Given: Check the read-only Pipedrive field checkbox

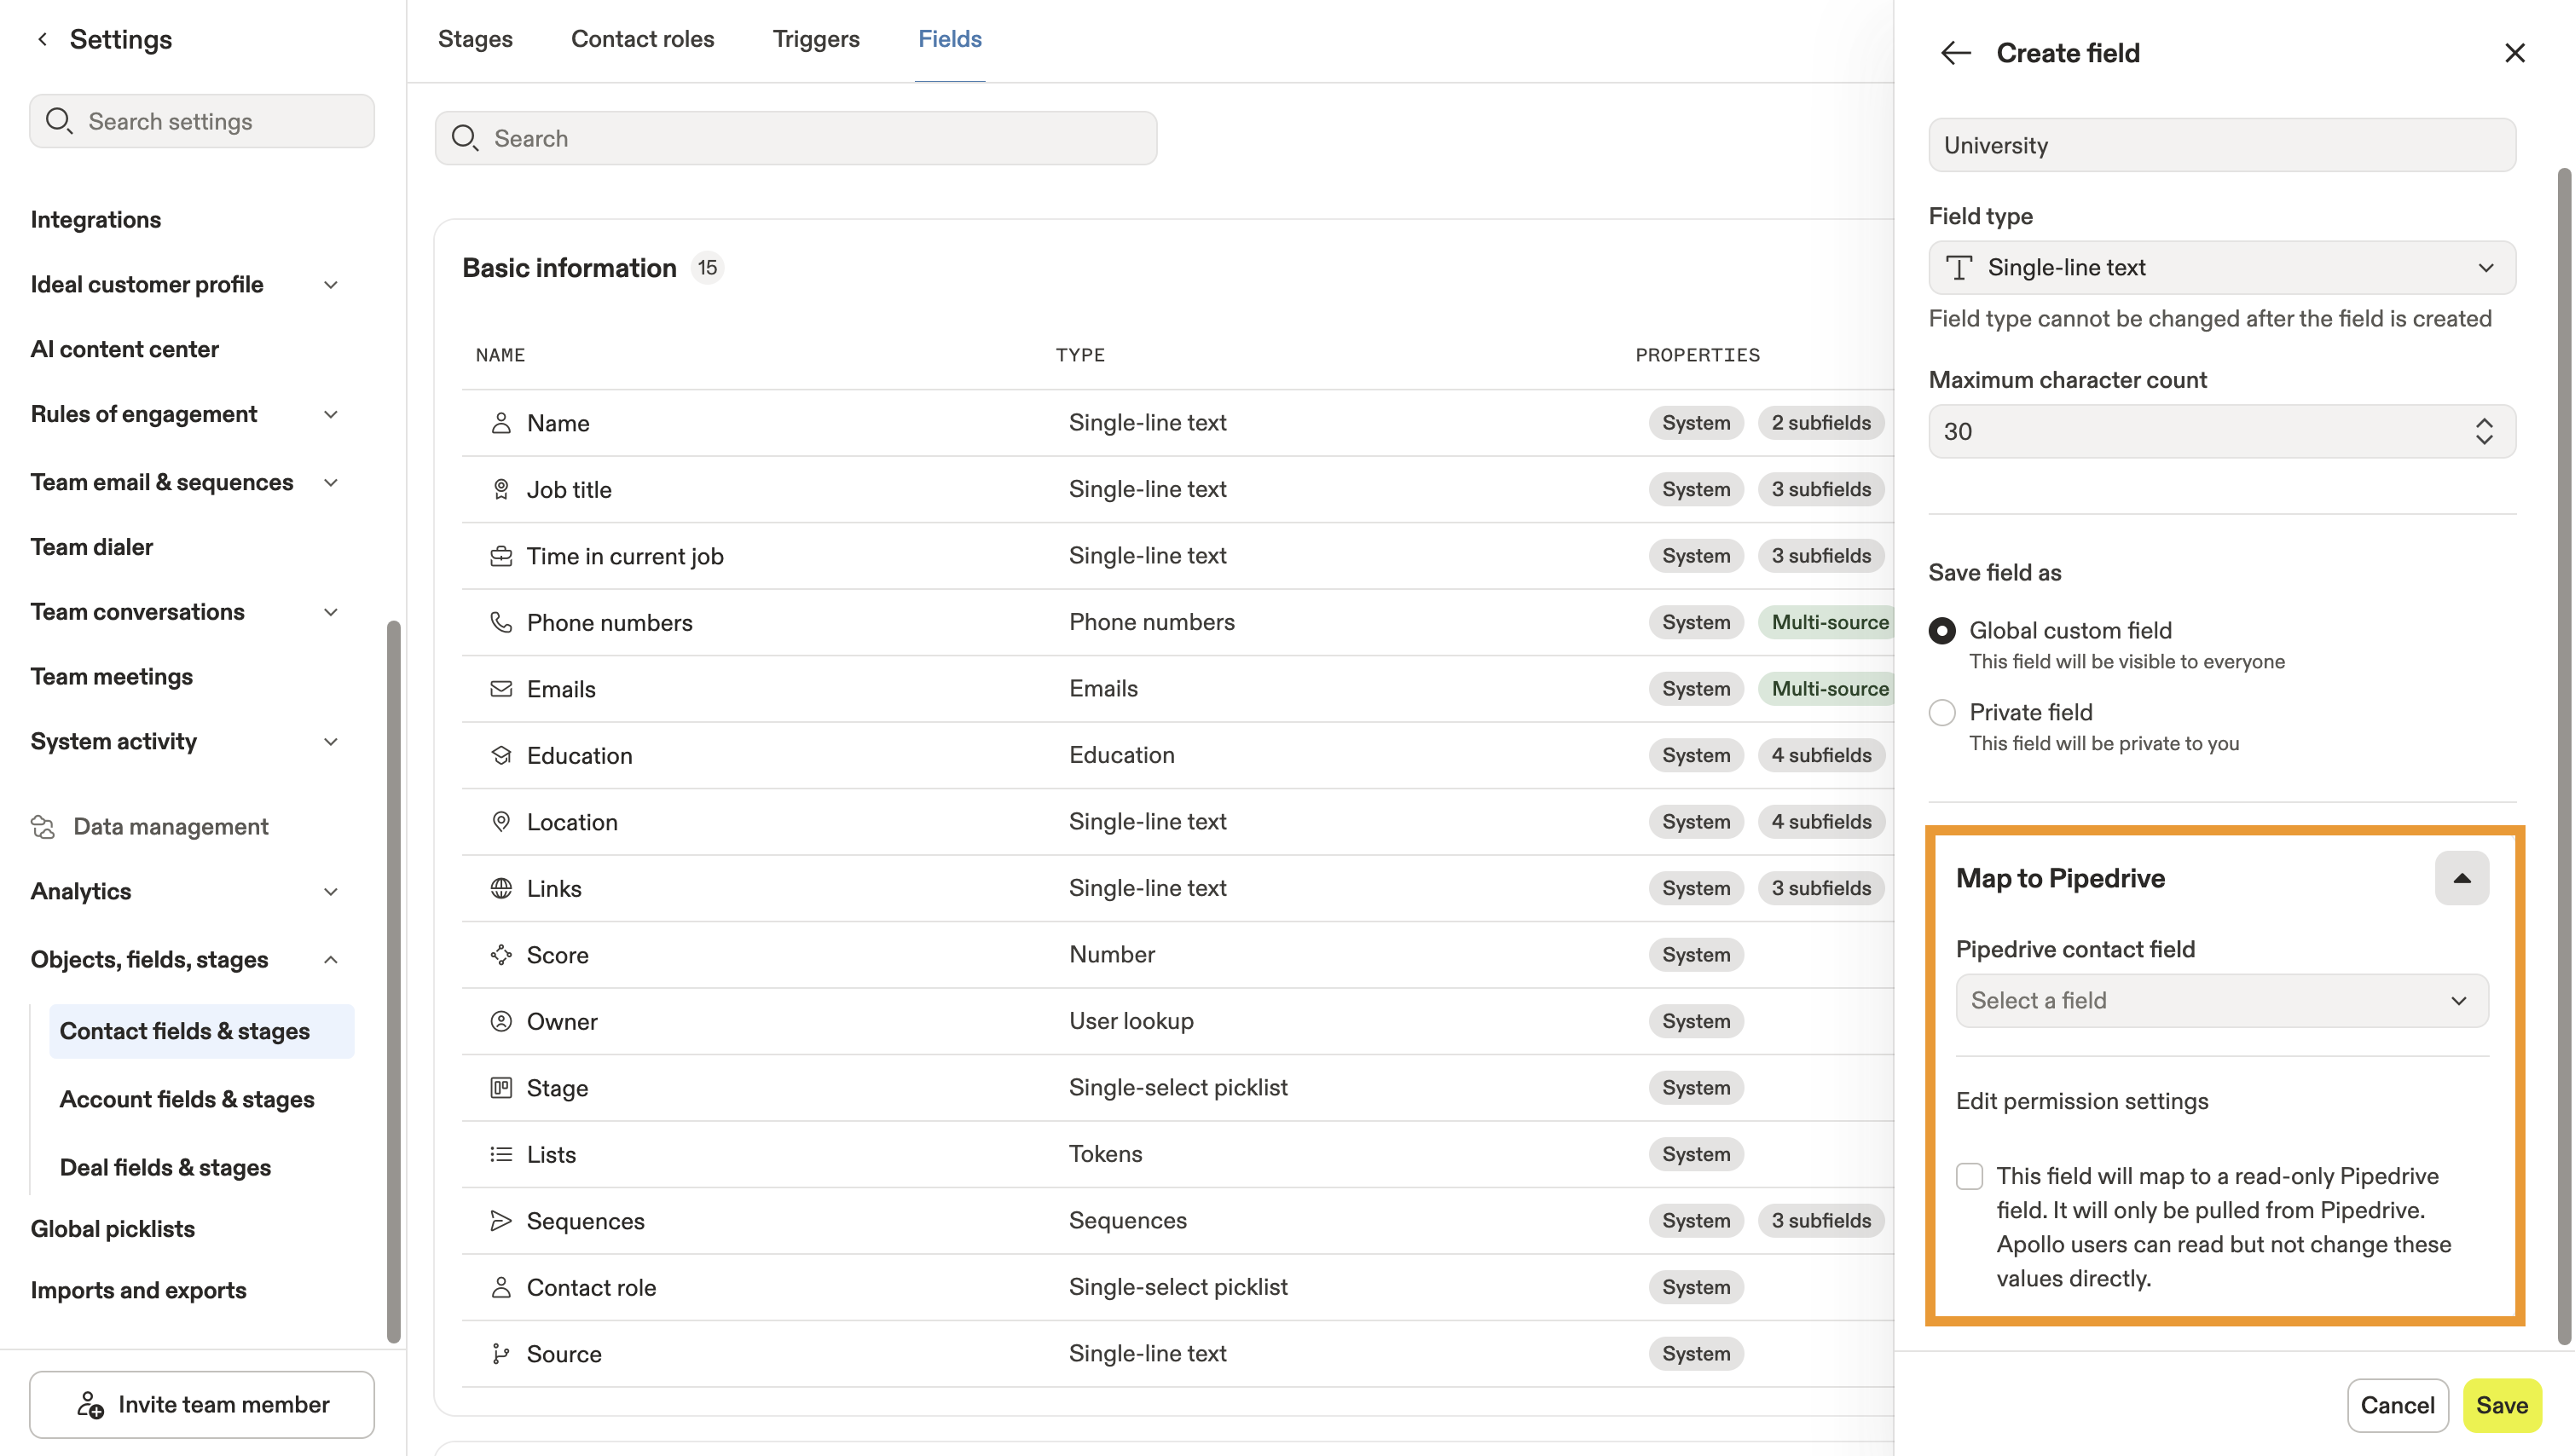Looking at the screenshot, I should click(x=1969, y=1176).
